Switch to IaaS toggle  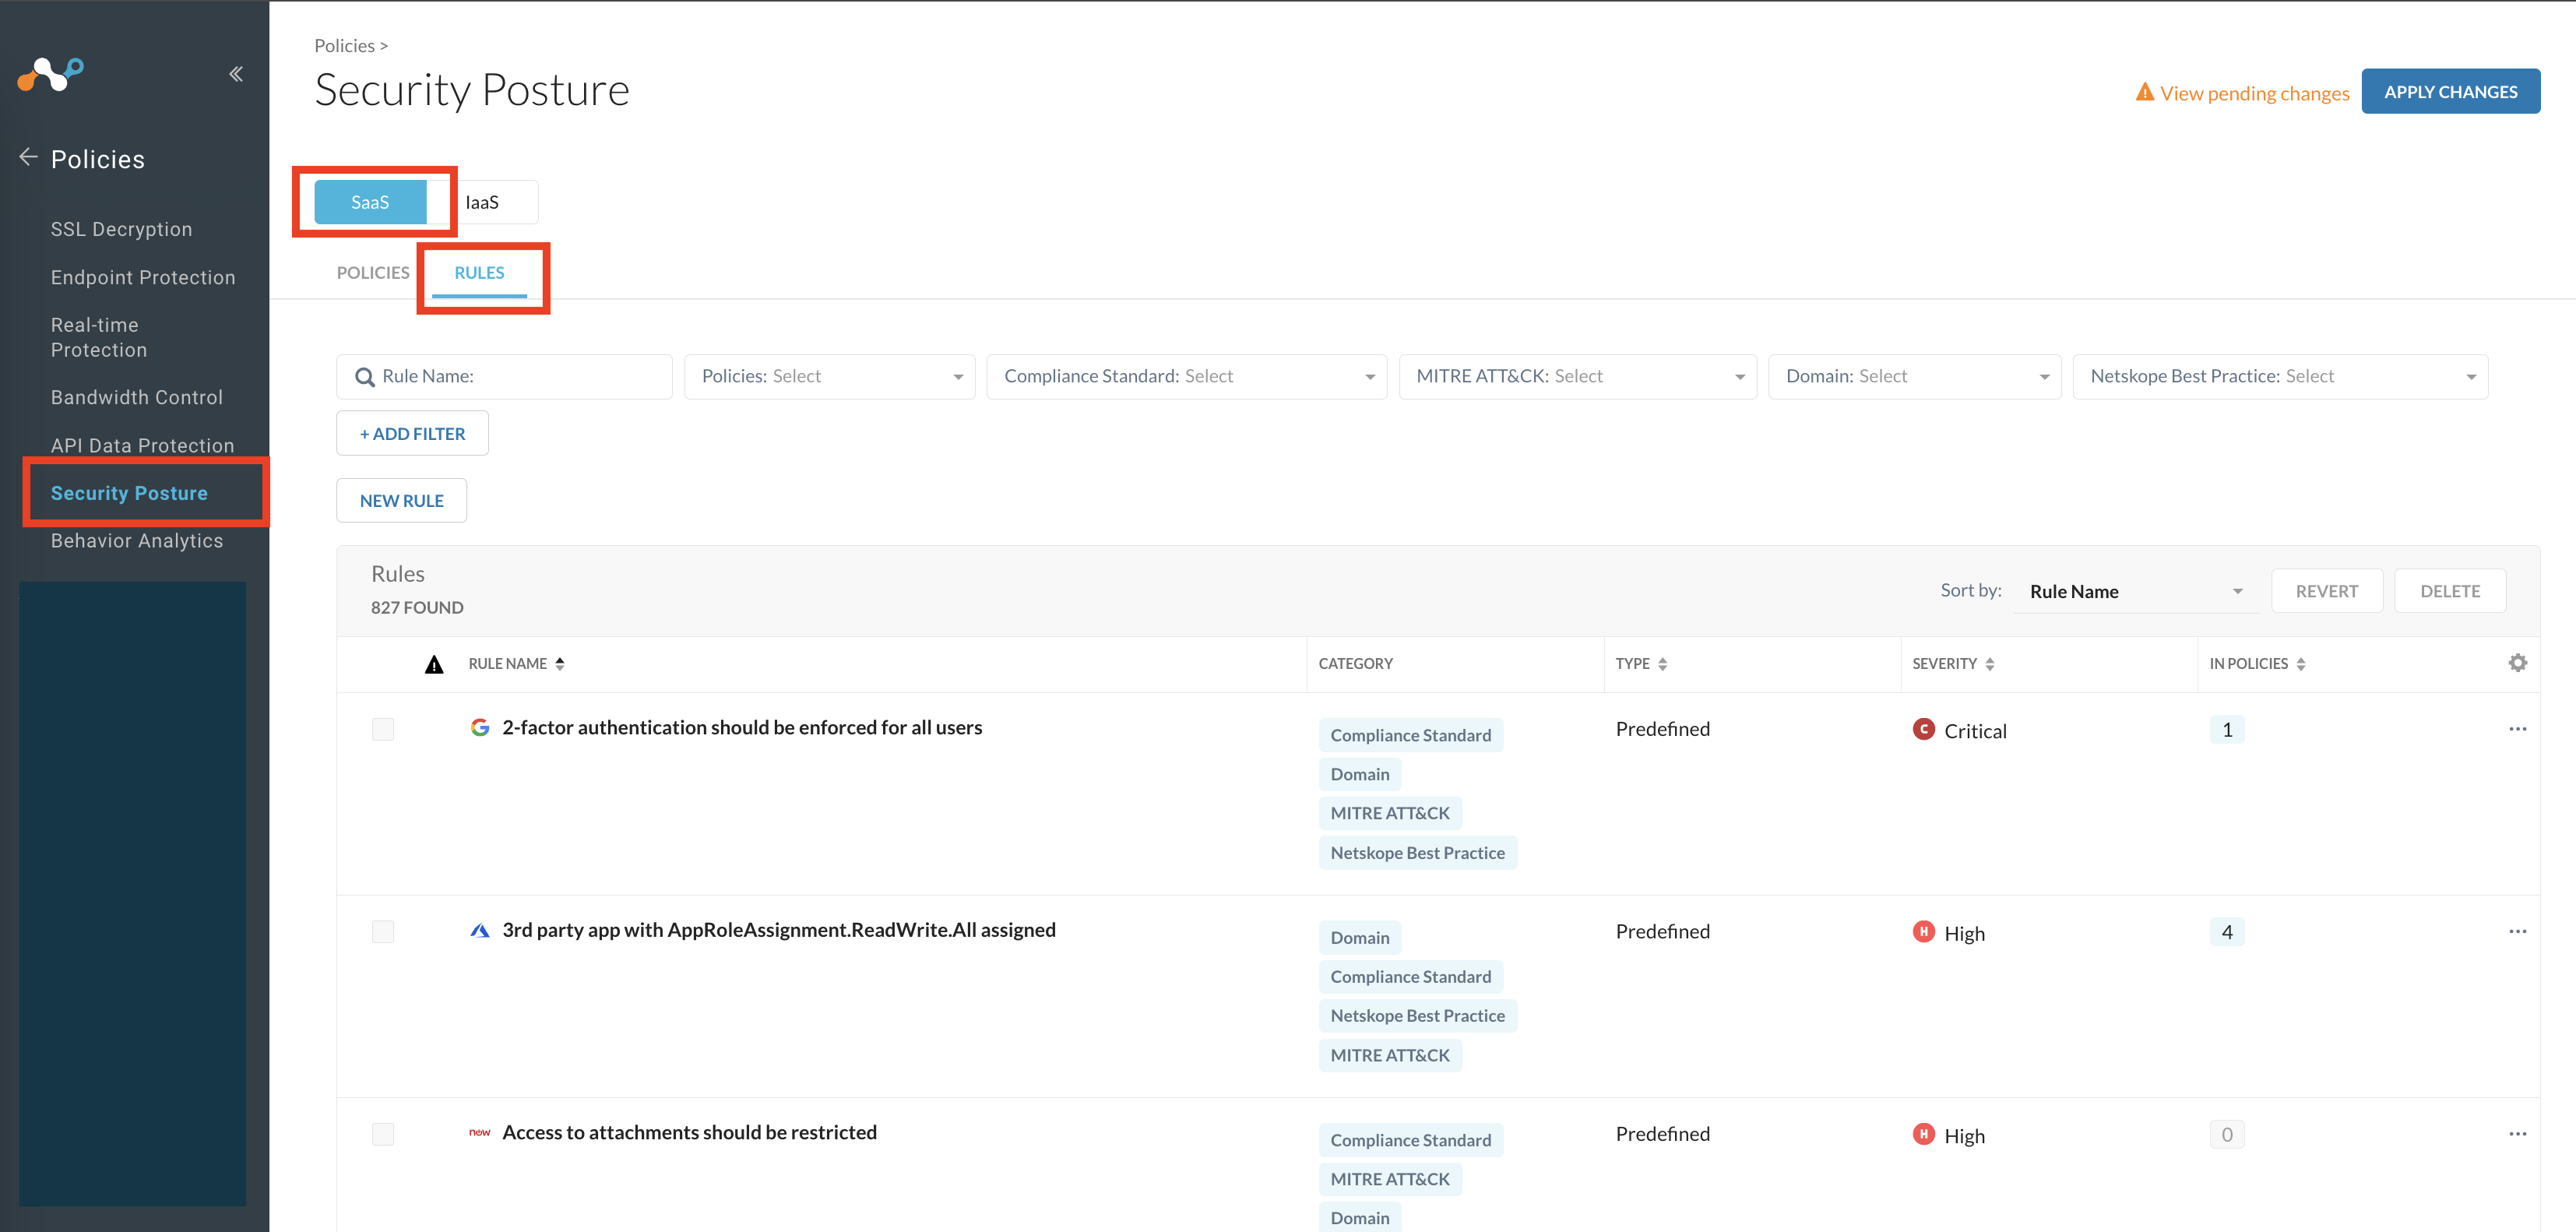pos(482,202)
